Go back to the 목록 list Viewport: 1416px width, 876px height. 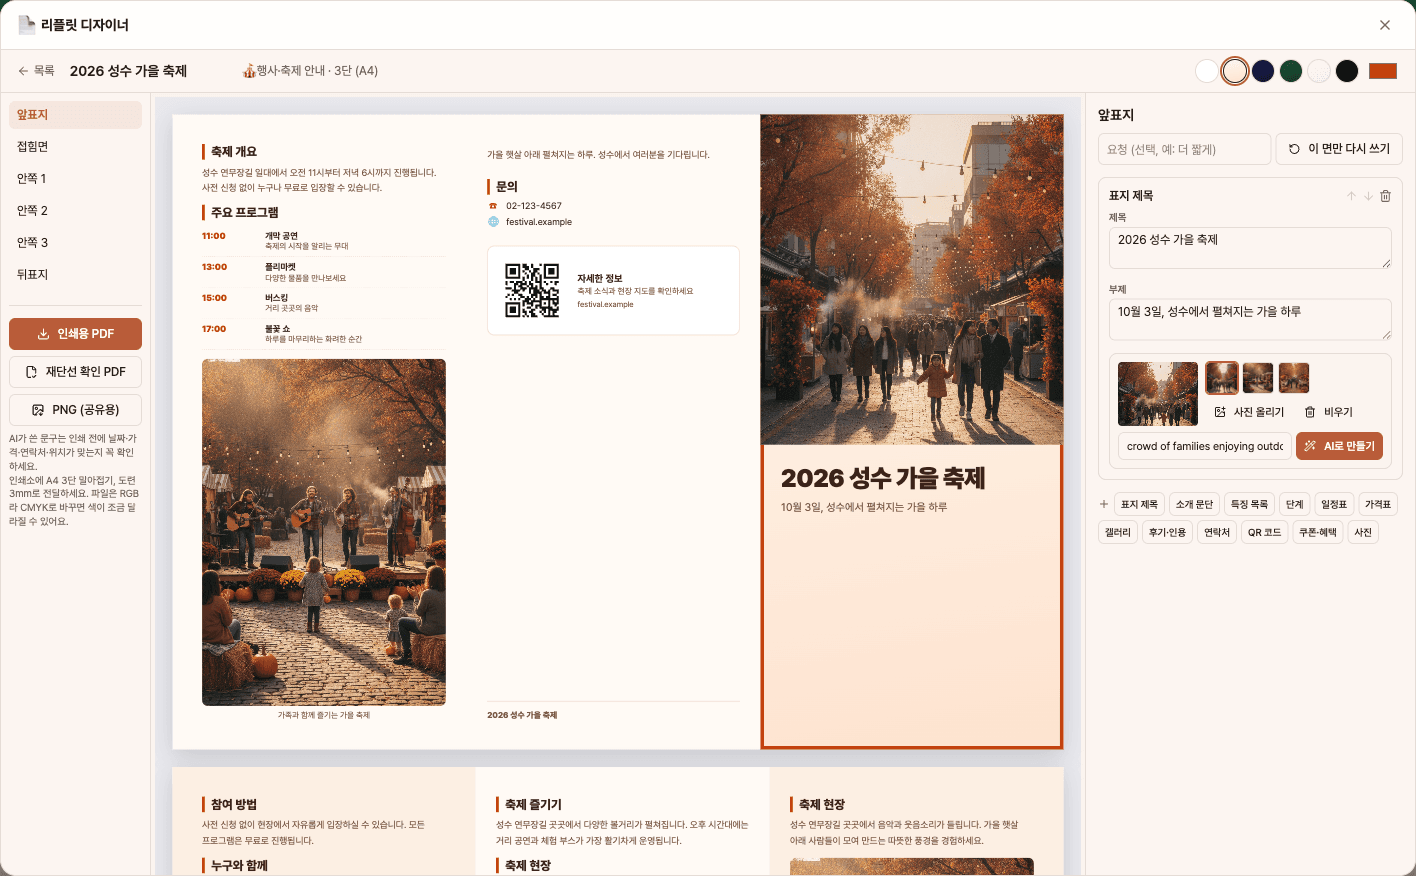click(36, 71)
